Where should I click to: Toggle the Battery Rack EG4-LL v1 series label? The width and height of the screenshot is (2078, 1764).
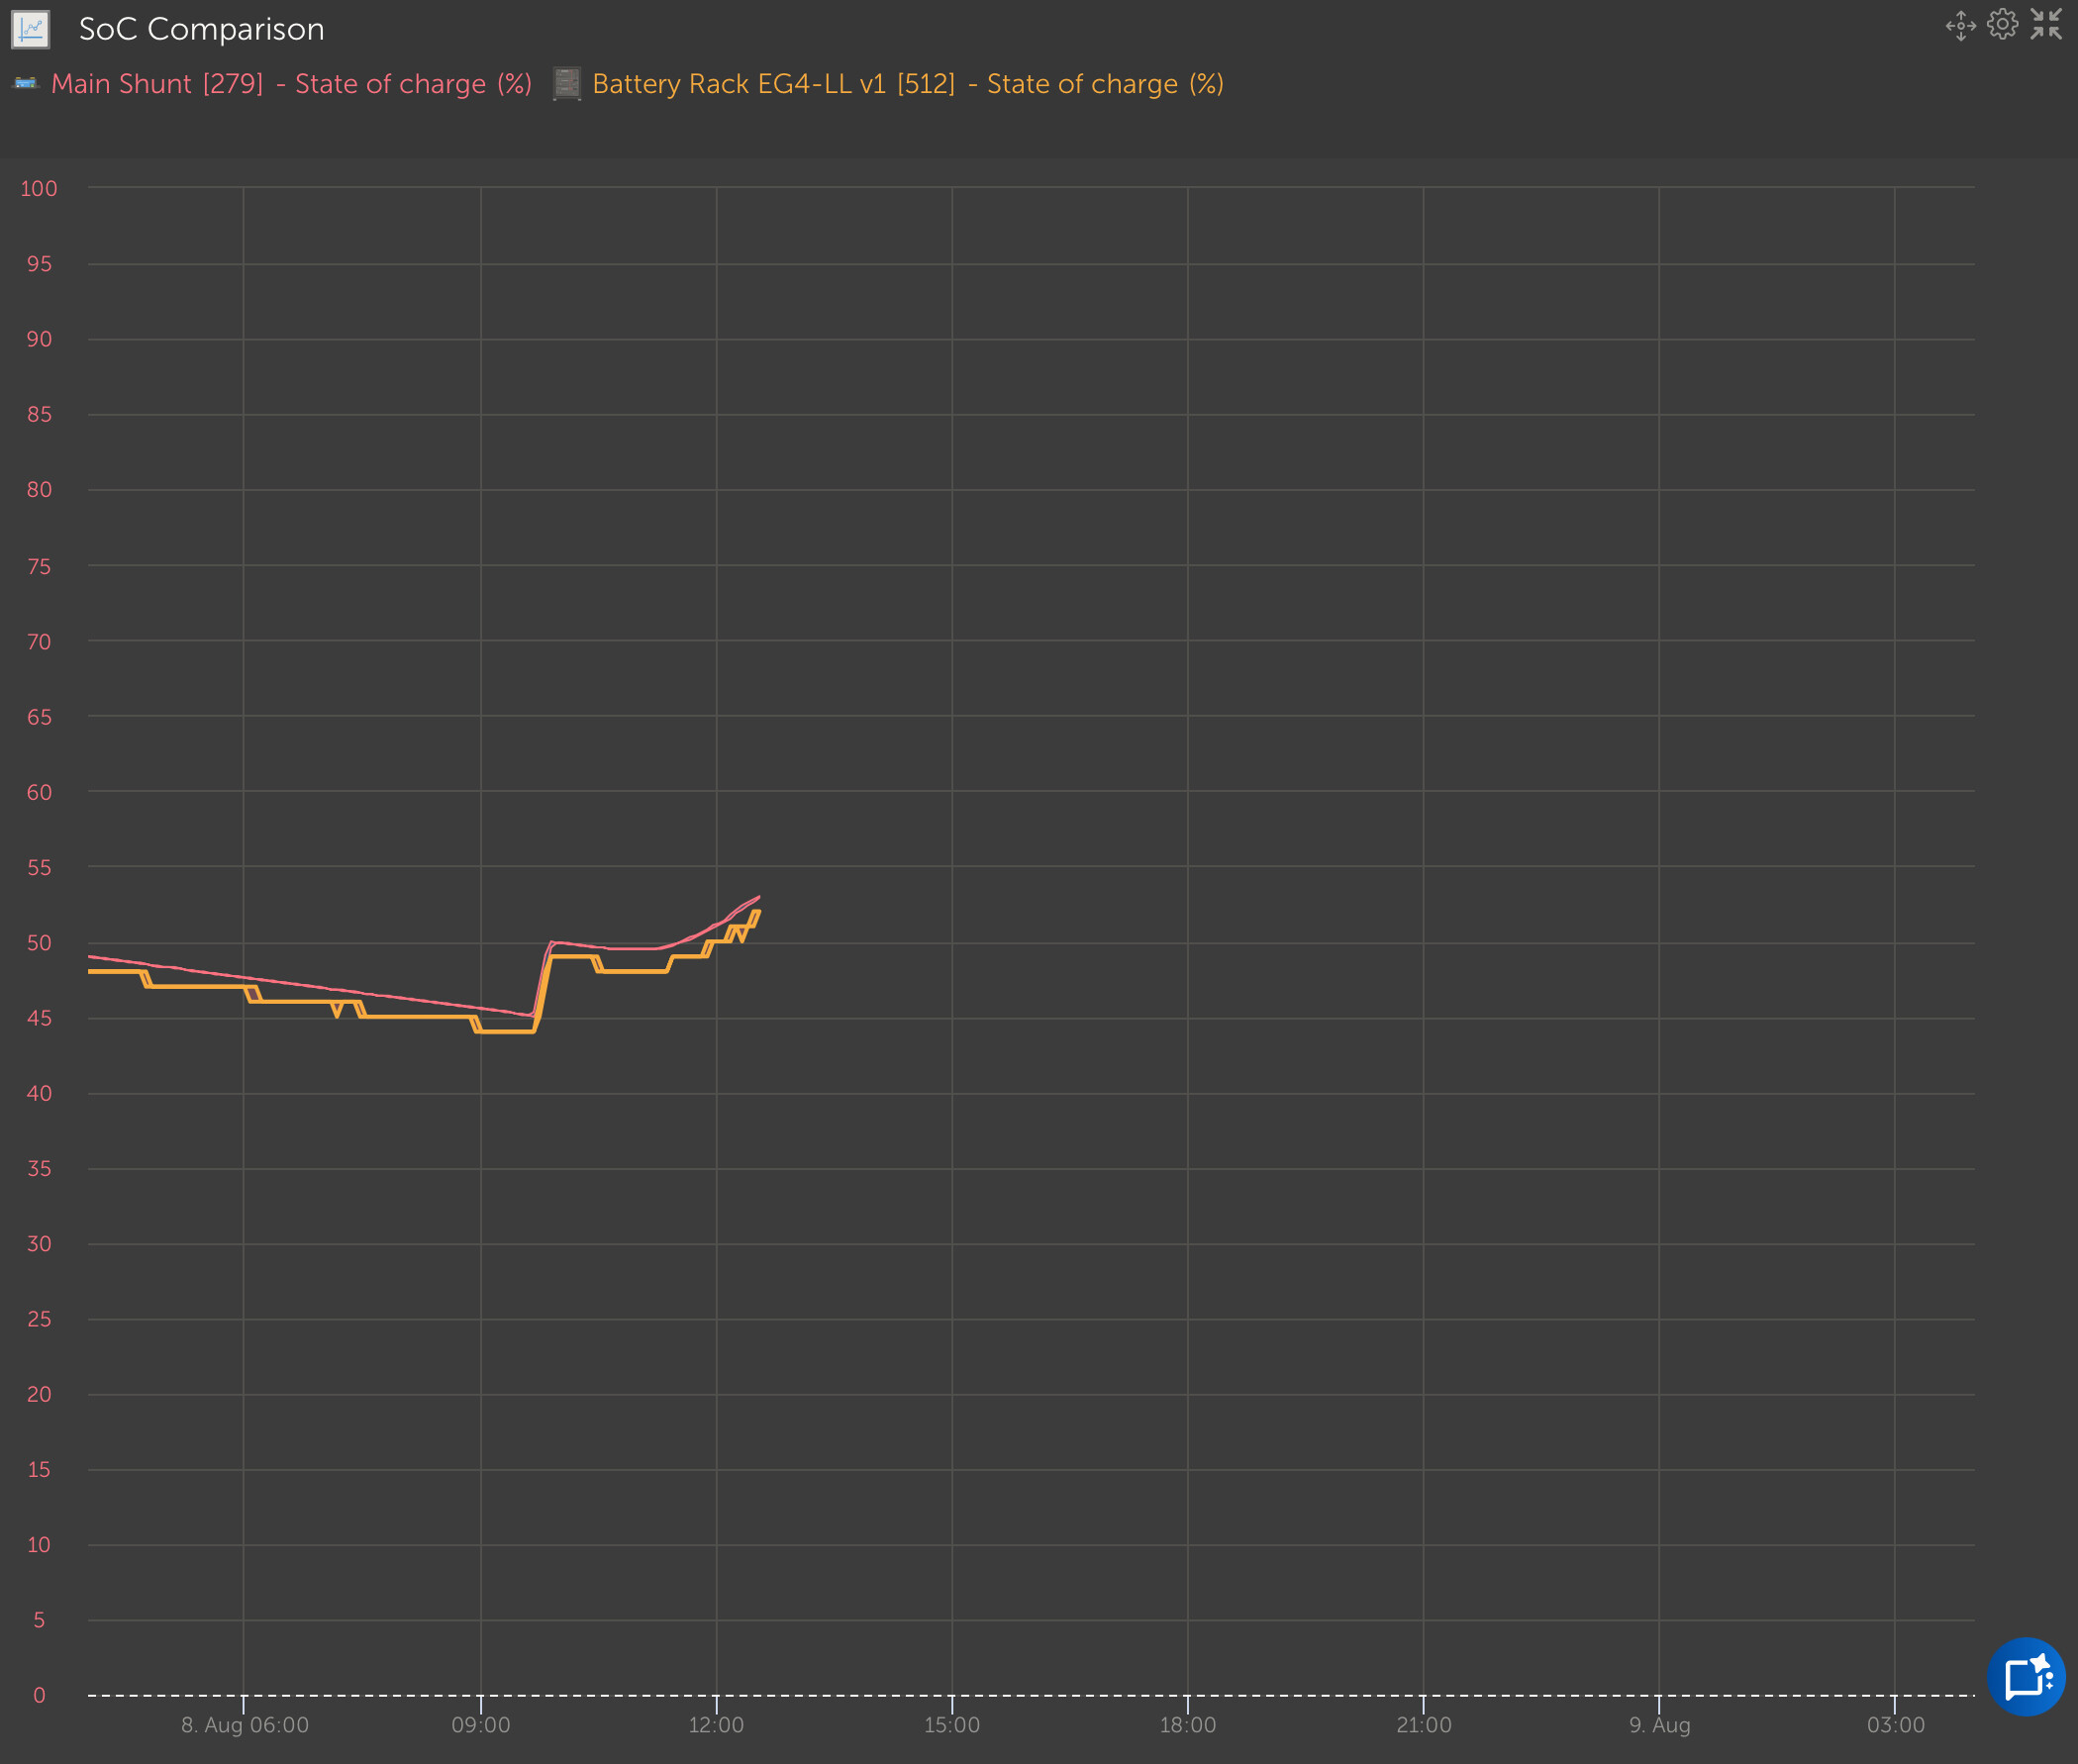(x=907, y=84)
